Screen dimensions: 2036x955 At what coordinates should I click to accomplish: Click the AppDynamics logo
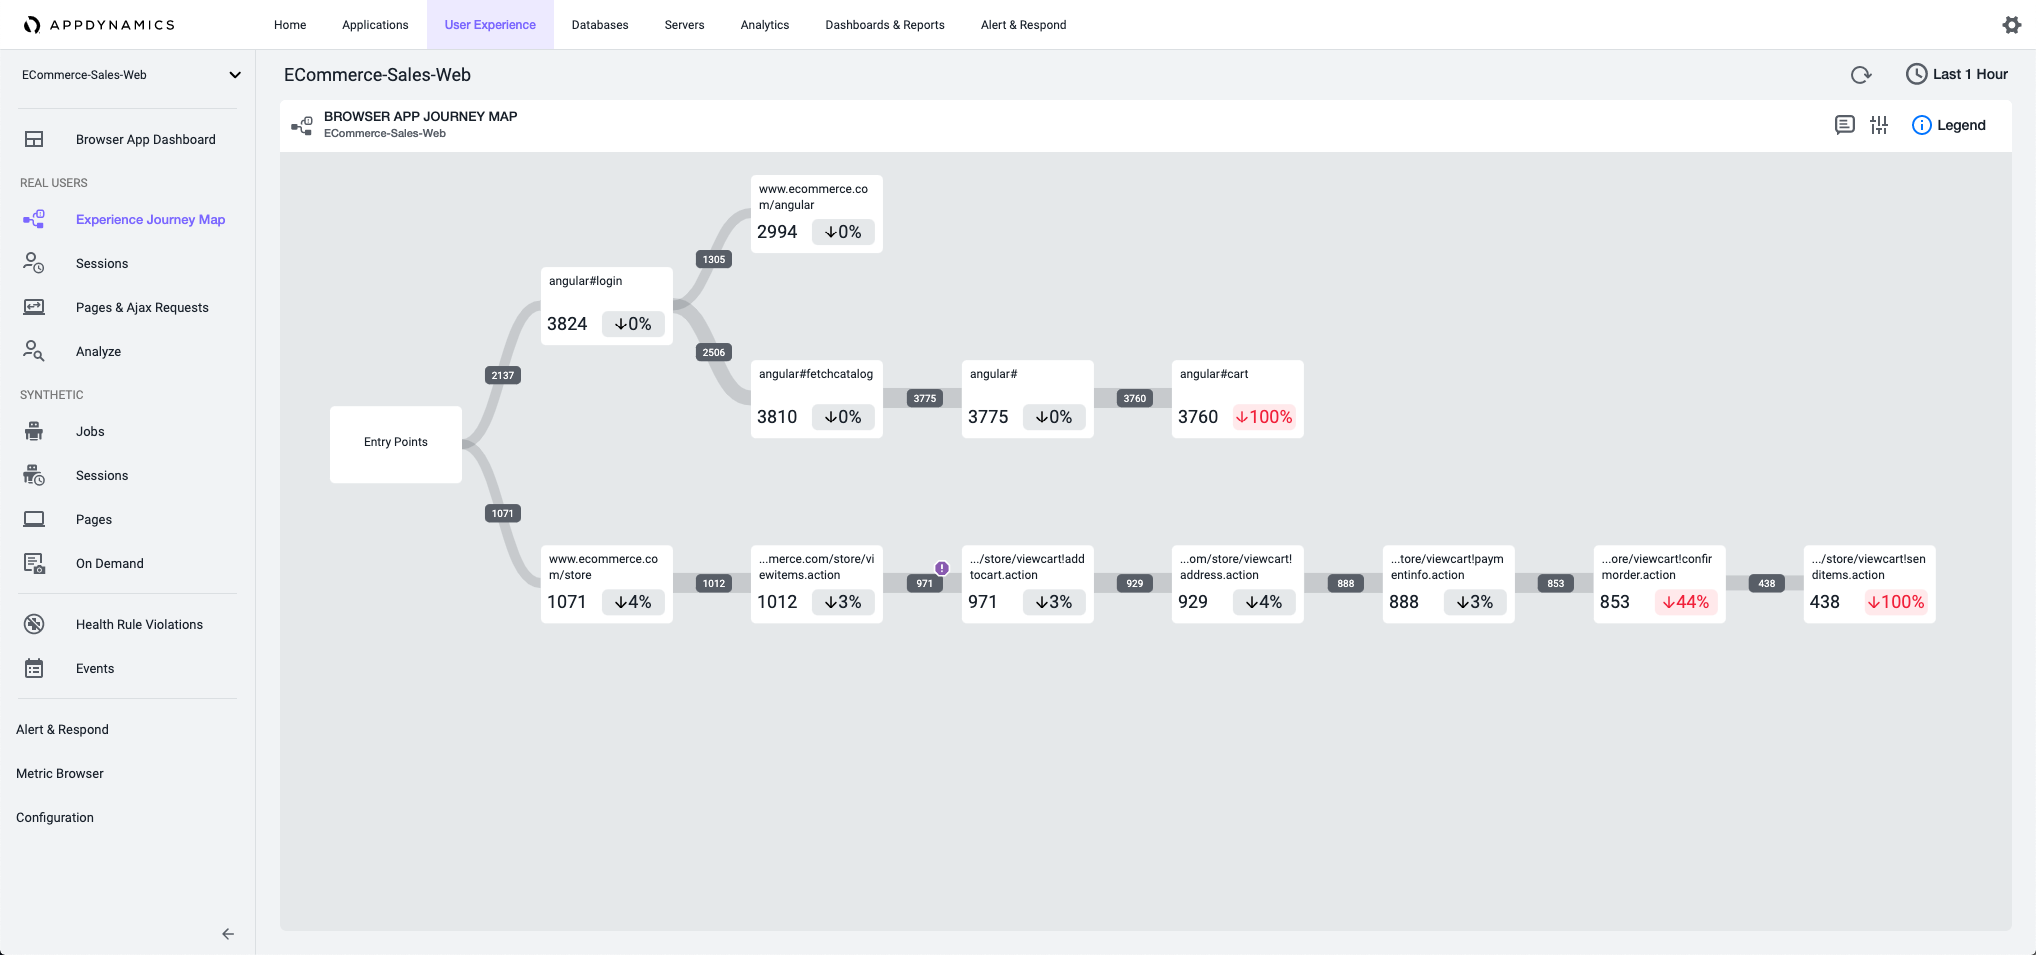[99, 25]
